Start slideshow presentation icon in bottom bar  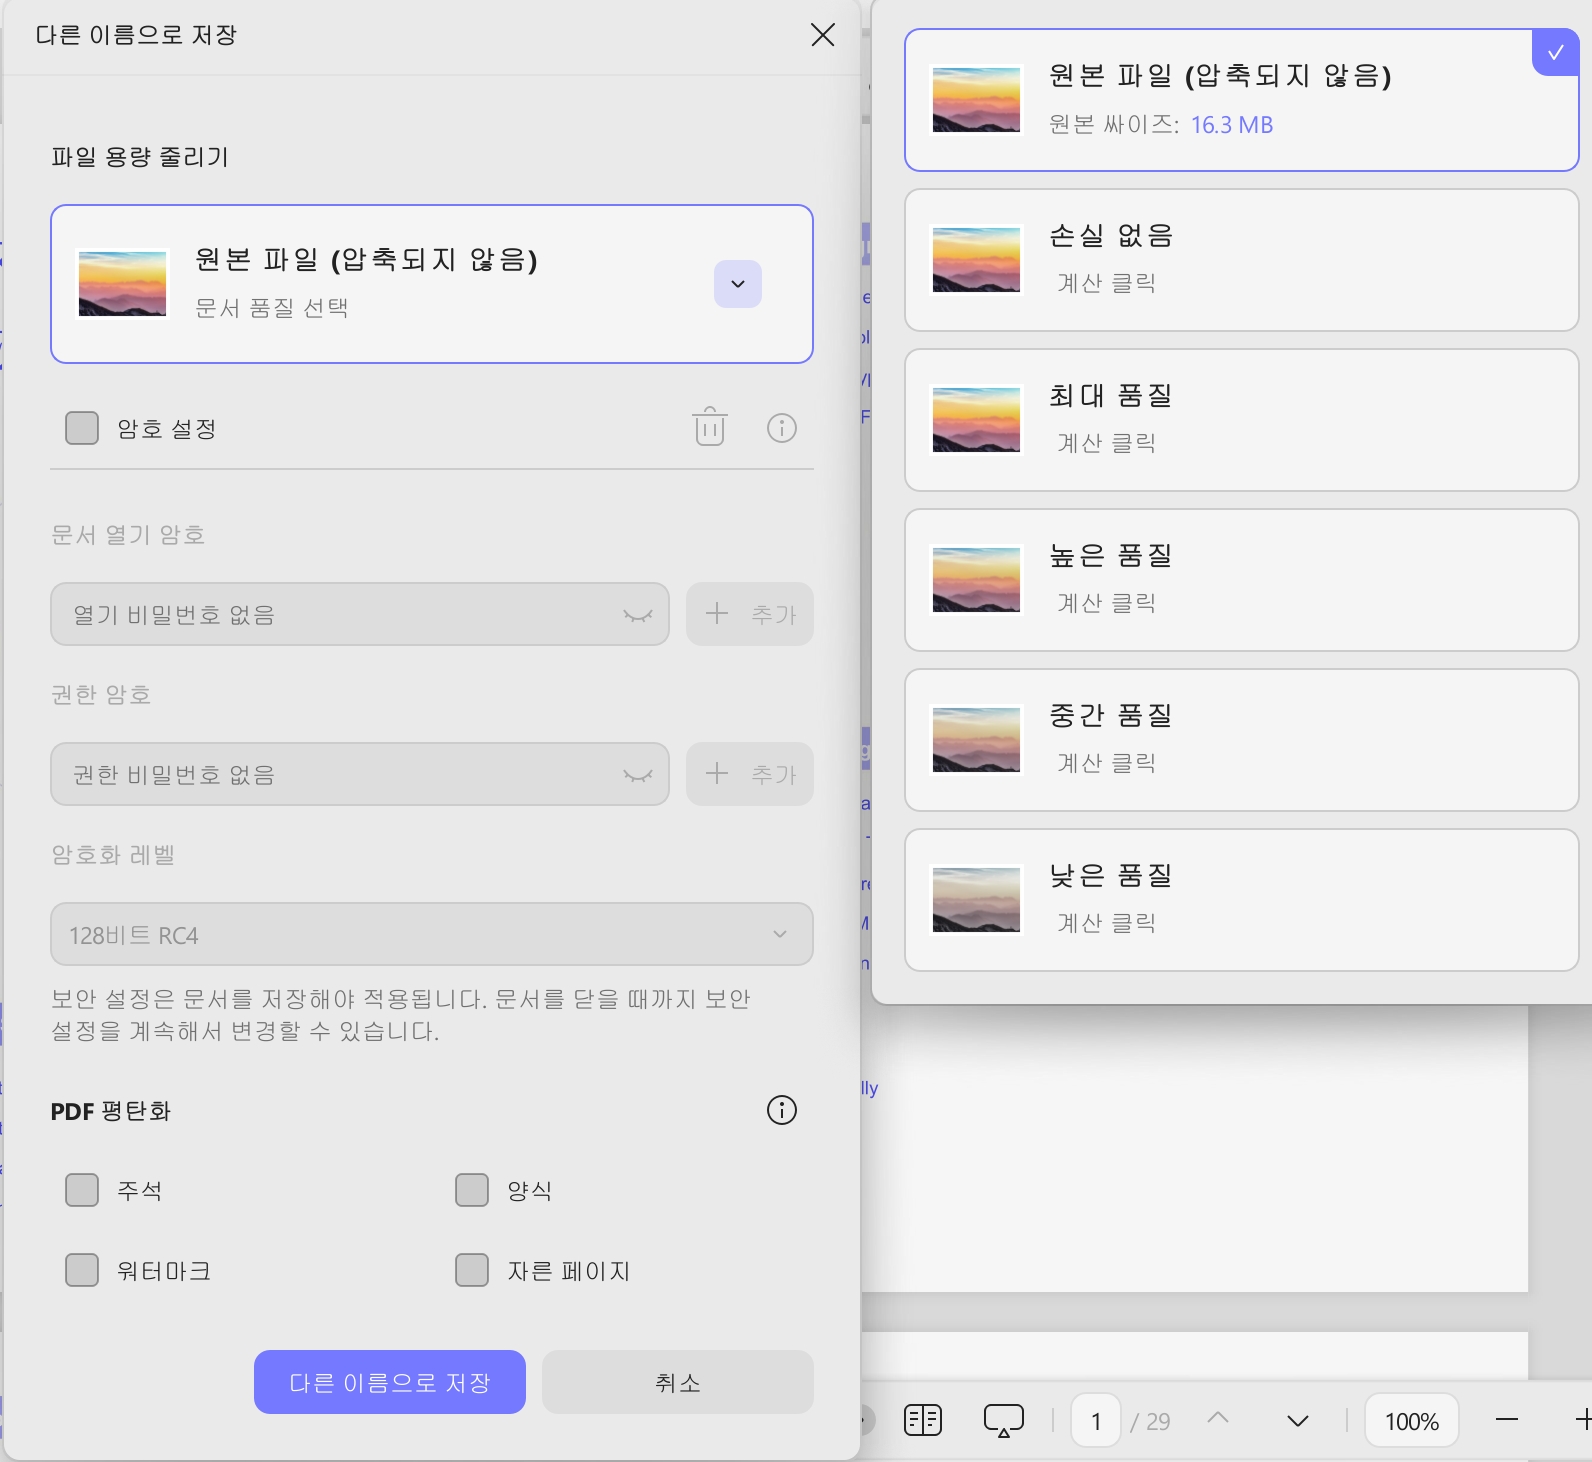click(x=1004, y=1421)
